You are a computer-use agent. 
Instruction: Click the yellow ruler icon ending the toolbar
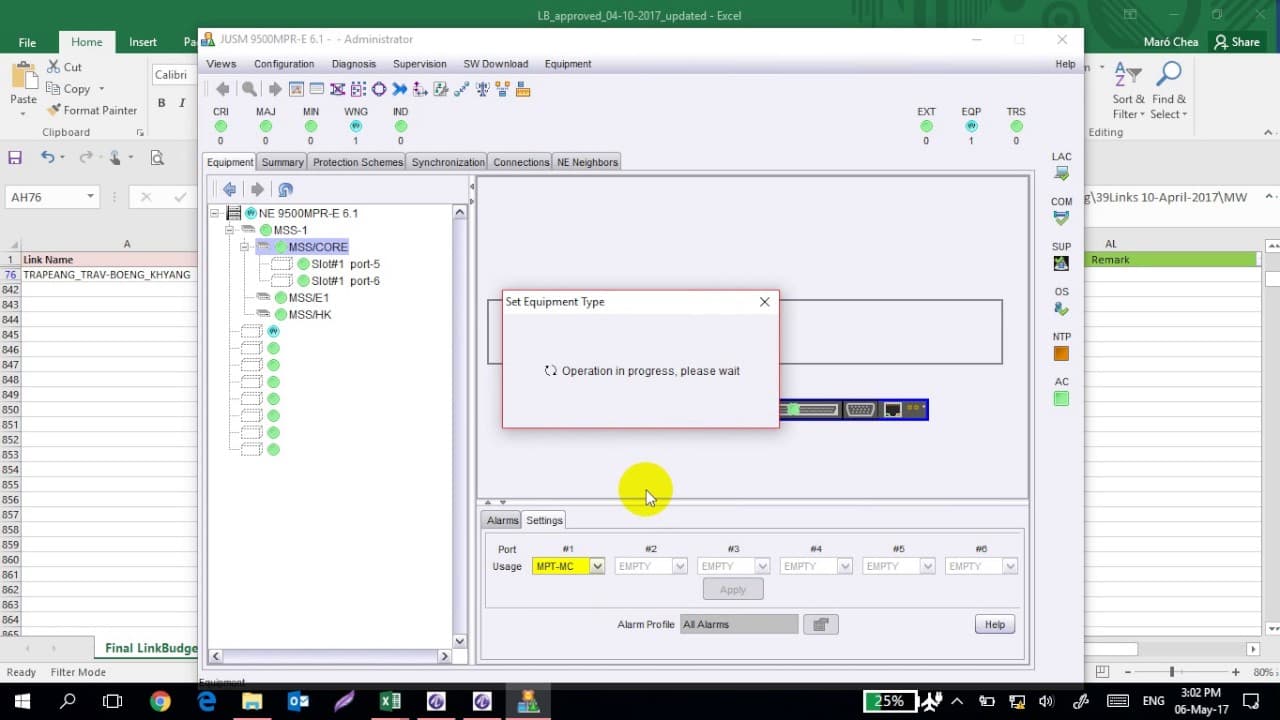pos(523,89)
